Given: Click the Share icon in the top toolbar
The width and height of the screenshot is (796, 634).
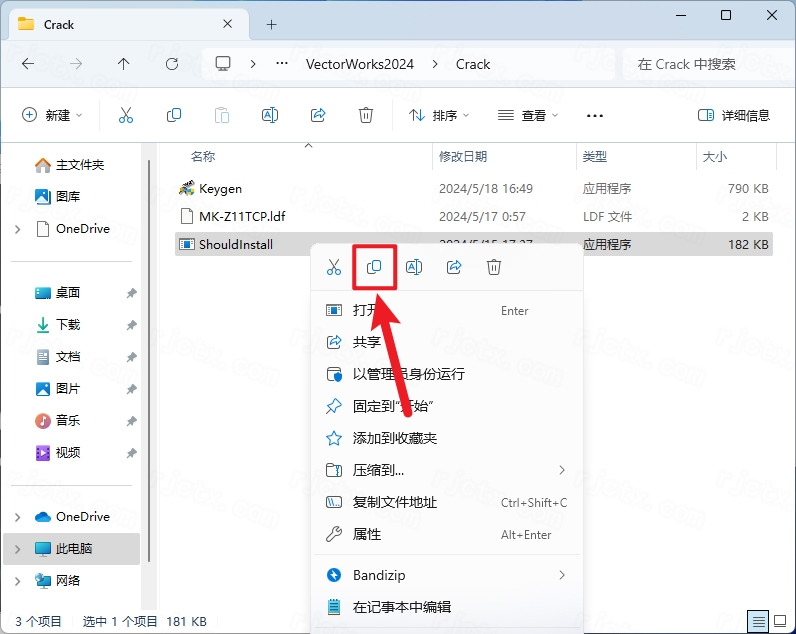Looking at the screenshot, I should (x=318, y=115).
